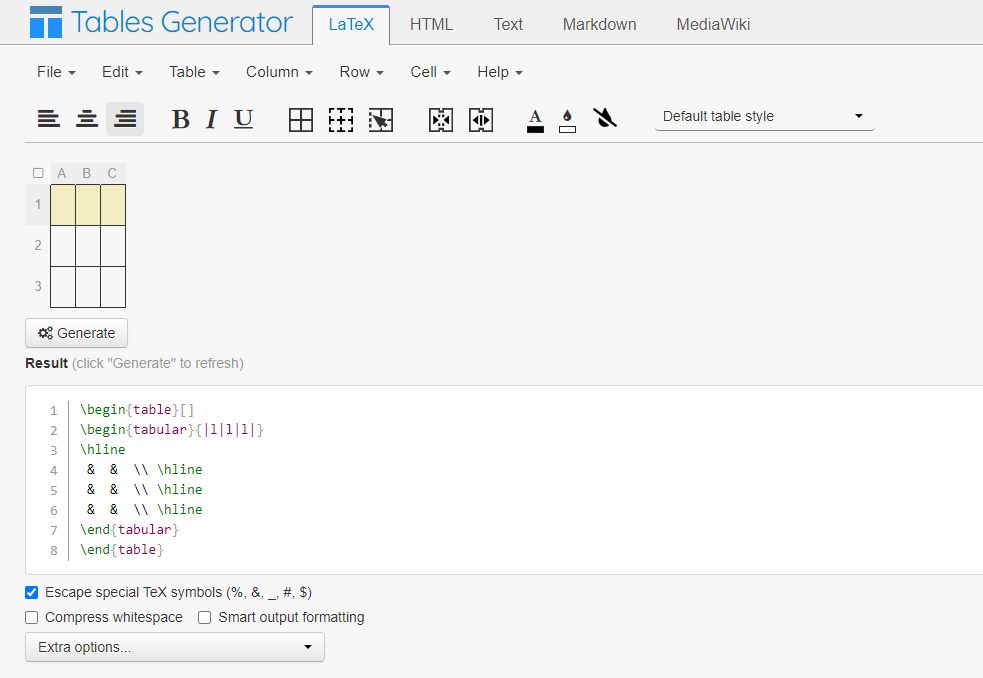Open the File menu
This screenshot has height=678, width=983.
56,72
